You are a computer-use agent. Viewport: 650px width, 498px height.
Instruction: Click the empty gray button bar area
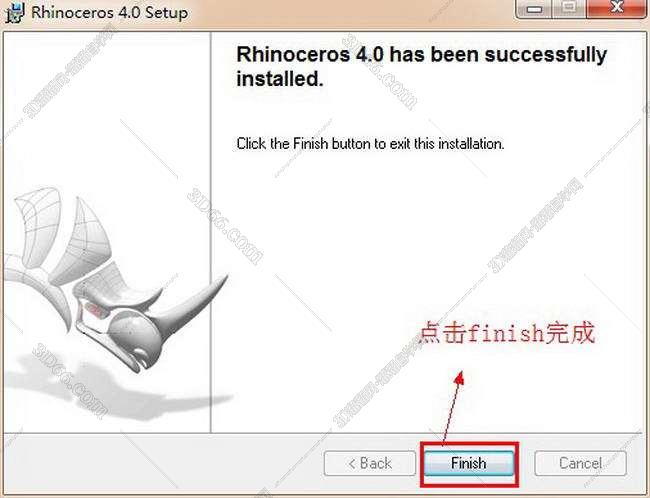coord(162,463)
